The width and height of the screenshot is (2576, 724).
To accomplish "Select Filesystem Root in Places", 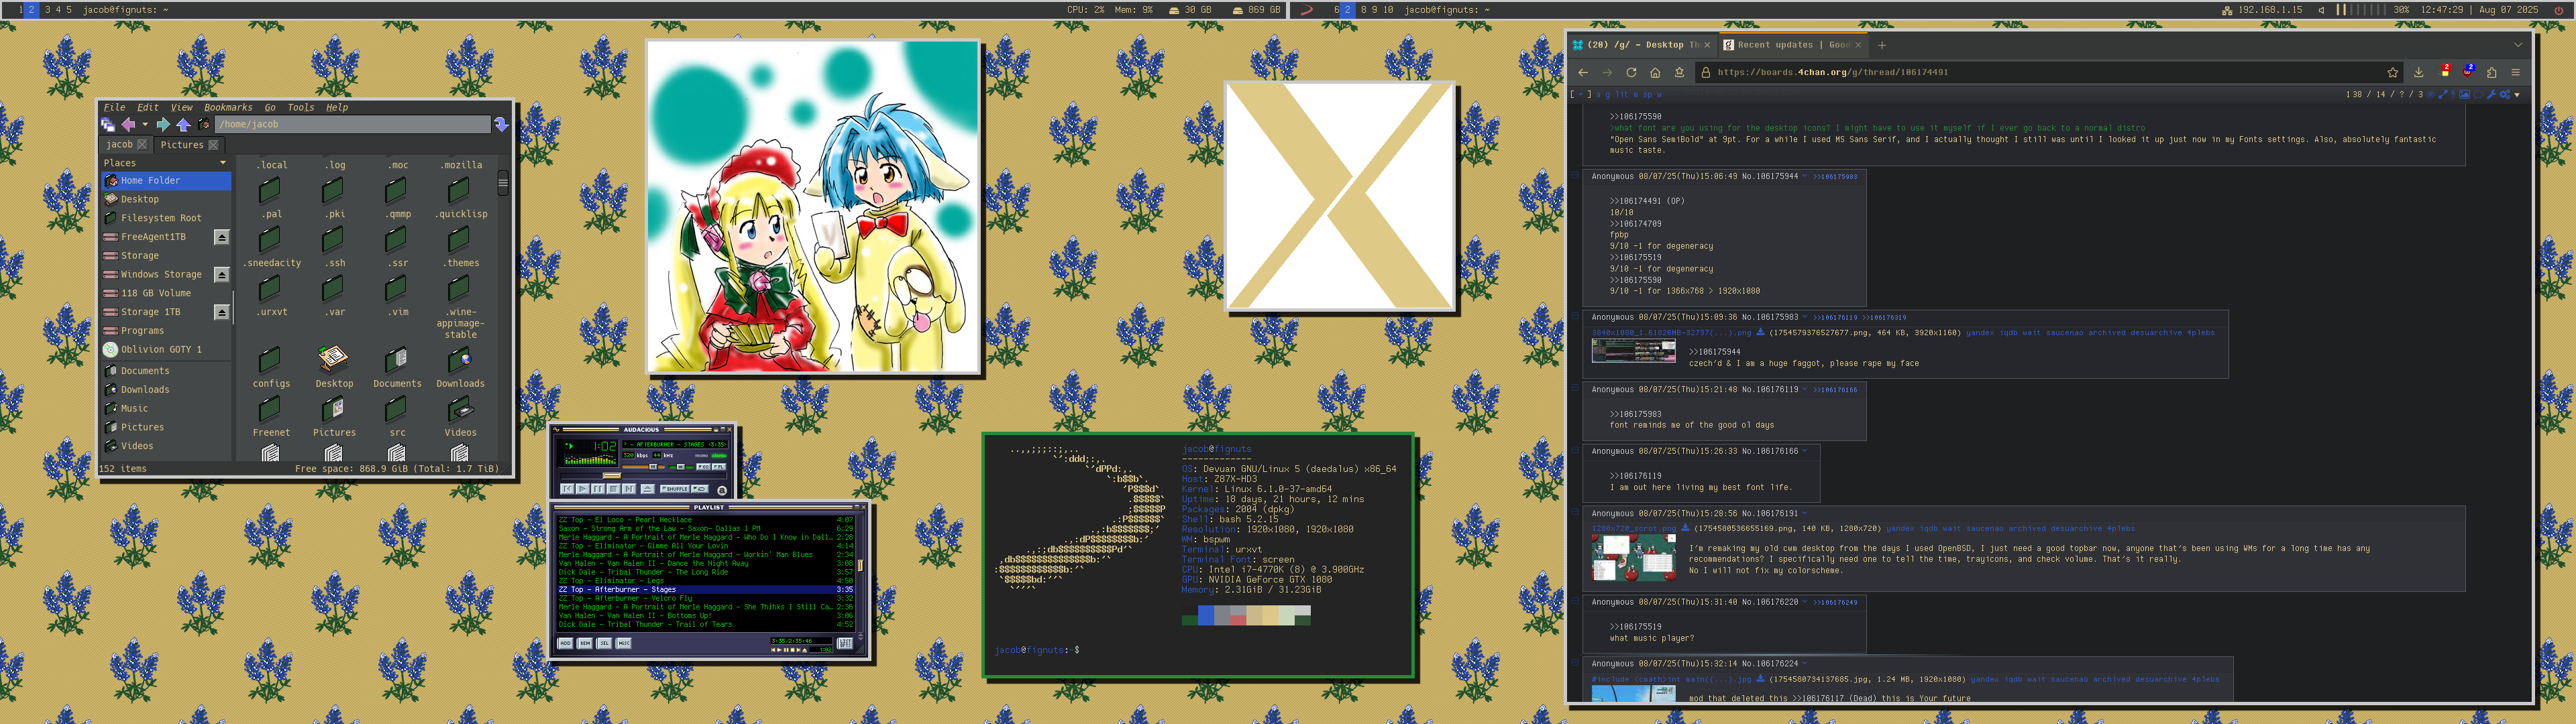I will tap(167, 218).
